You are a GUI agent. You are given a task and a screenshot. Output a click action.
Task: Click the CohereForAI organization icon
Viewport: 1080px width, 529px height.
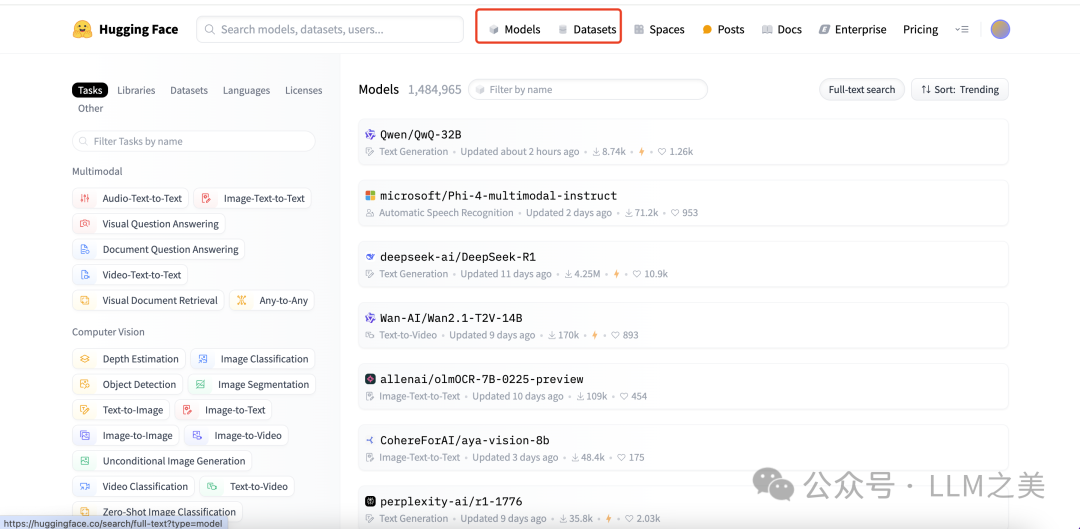pyautogui.click(x=371, y=440)
